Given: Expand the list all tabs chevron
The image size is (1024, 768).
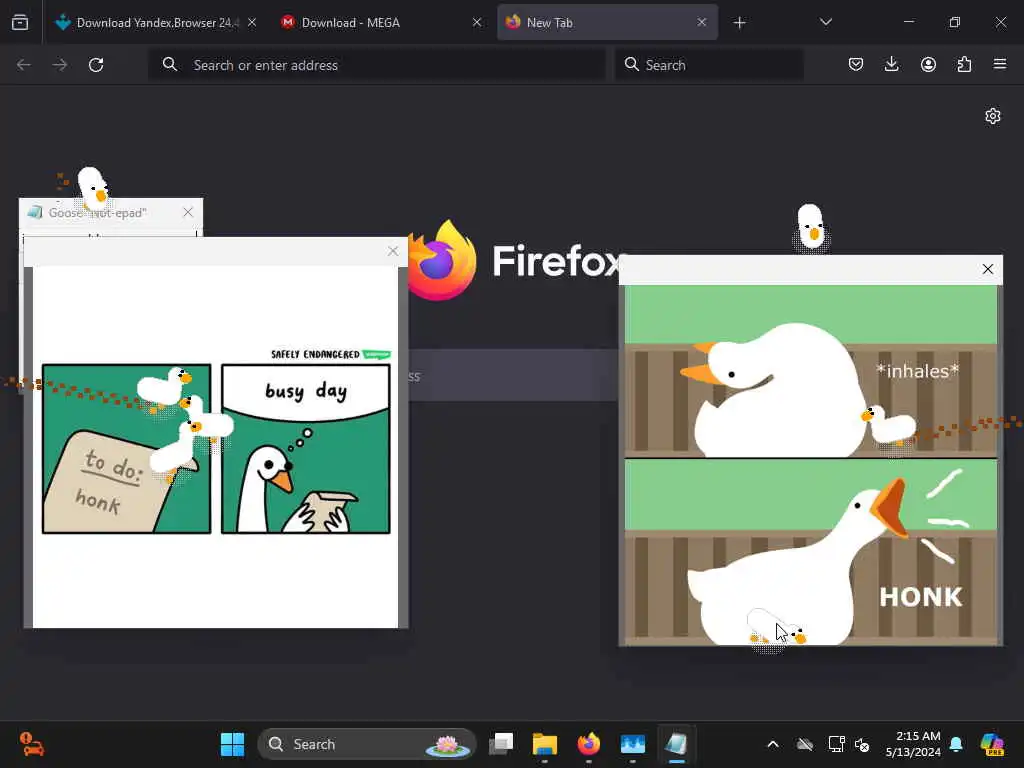Looking at the screenshot, I should [x=825, y=23].
